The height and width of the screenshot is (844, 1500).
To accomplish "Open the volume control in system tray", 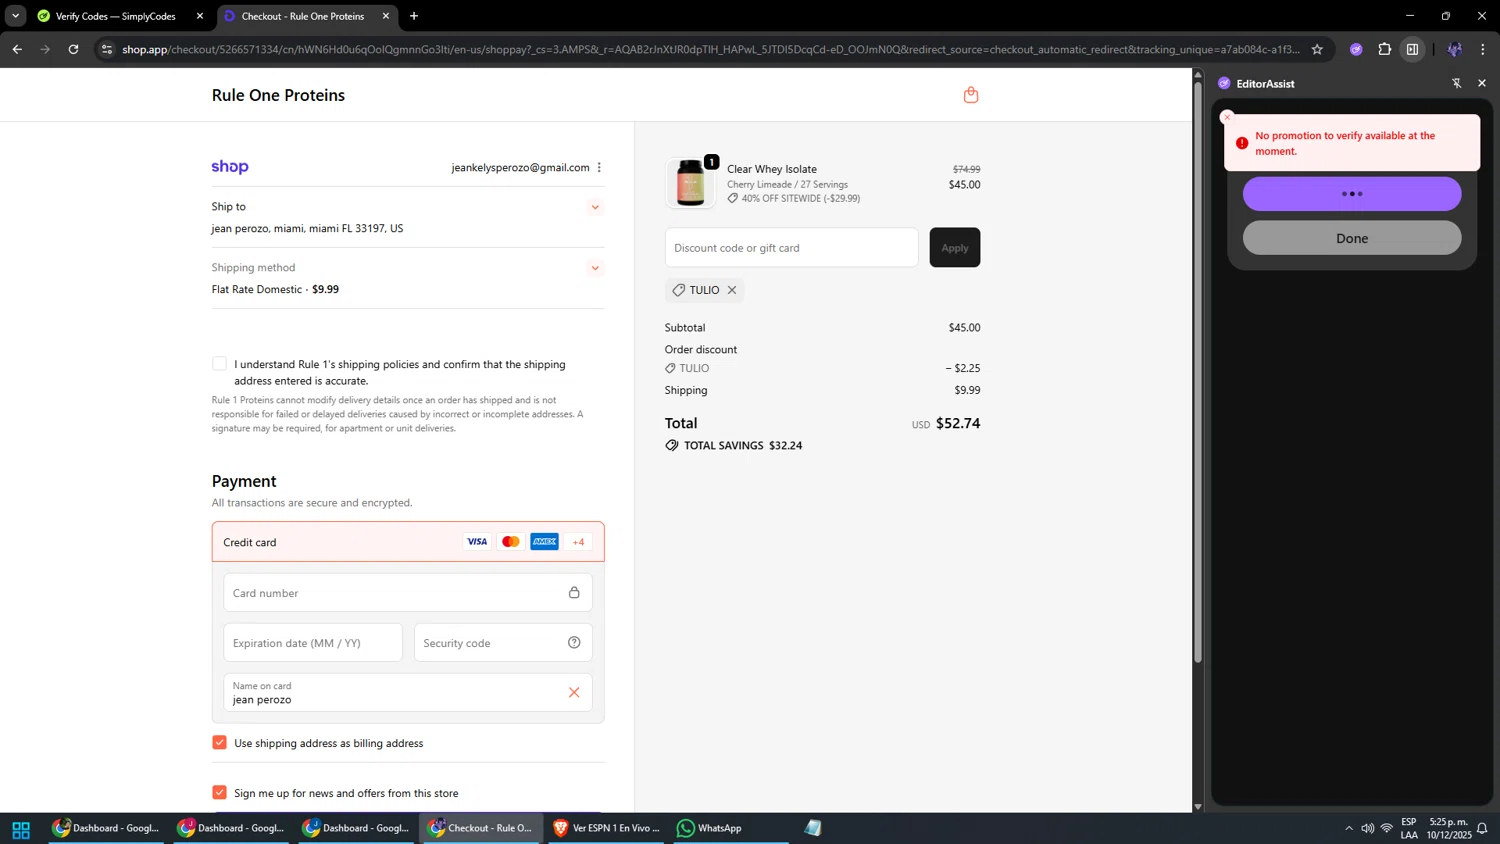I will [1367, 829].
